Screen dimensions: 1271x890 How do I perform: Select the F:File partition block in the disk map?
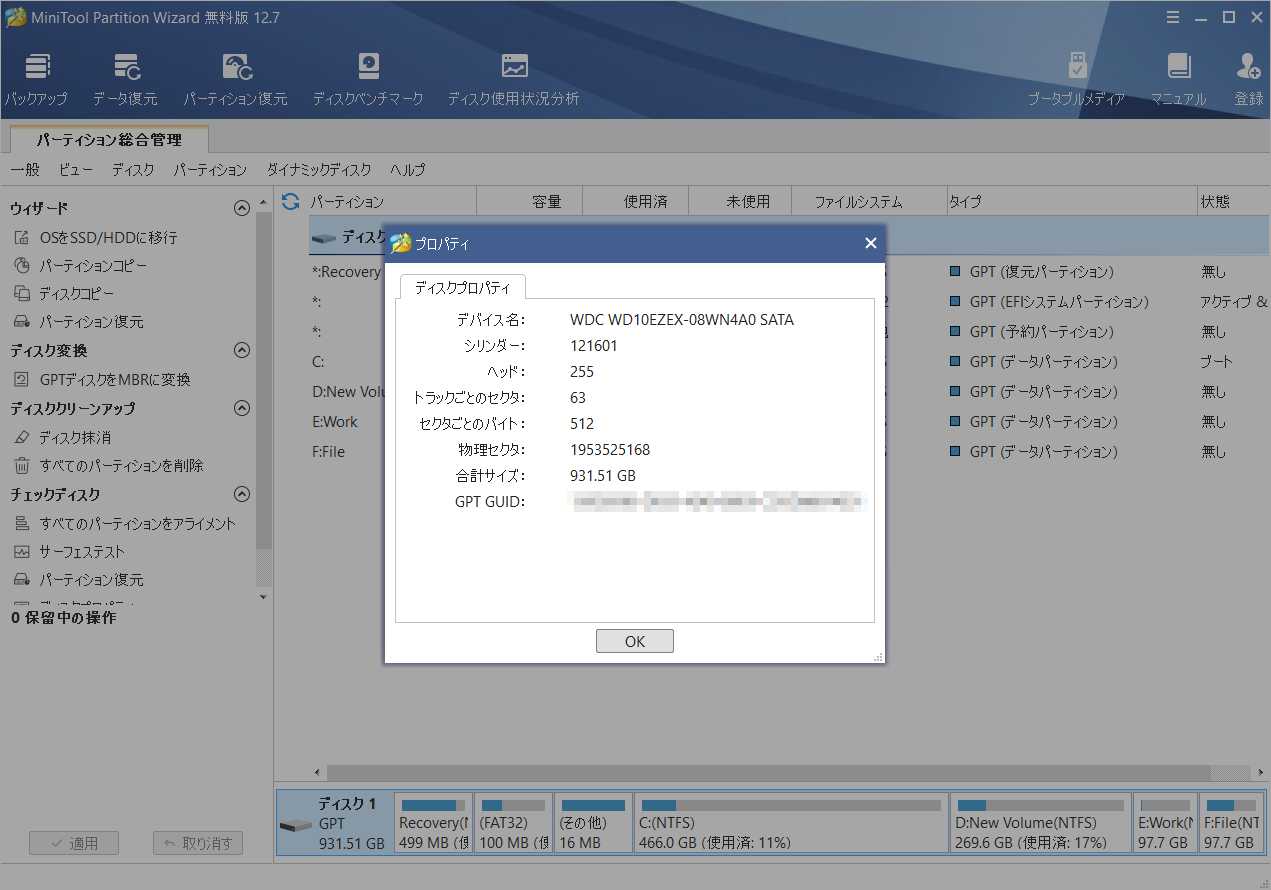pyautogui.click(x=1232, y=823)
